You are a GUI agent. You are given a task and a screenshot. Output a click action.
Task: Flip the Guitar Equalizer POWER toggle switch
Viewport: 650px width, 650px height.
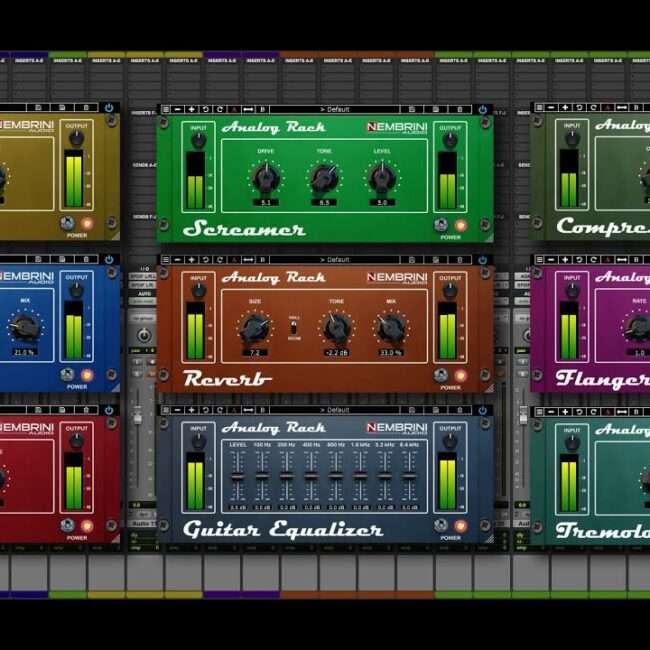441,526
